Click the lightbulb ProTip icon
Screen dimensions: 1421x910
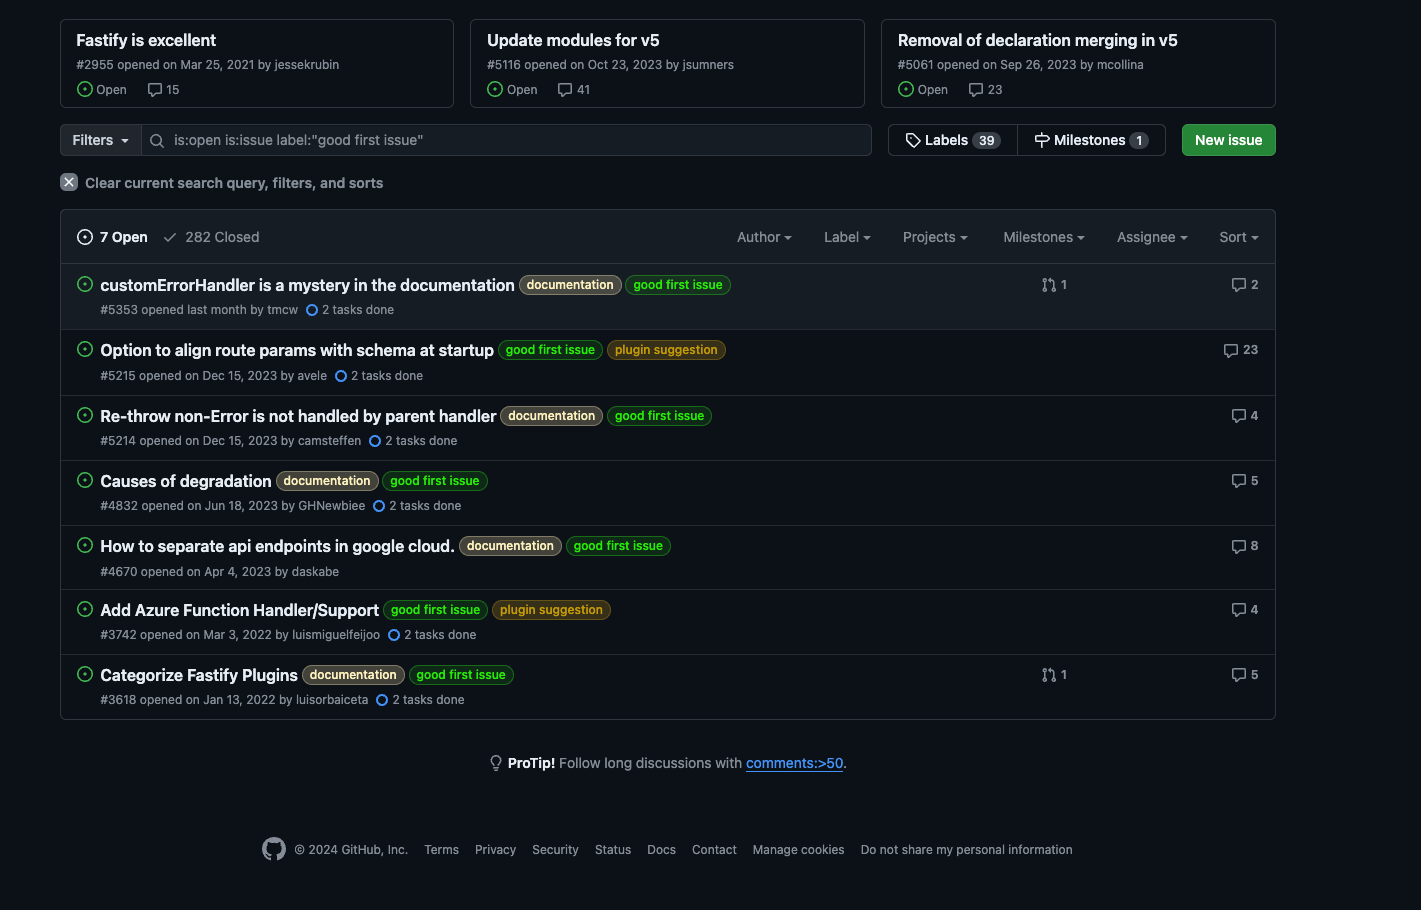(x=496, y=763)
